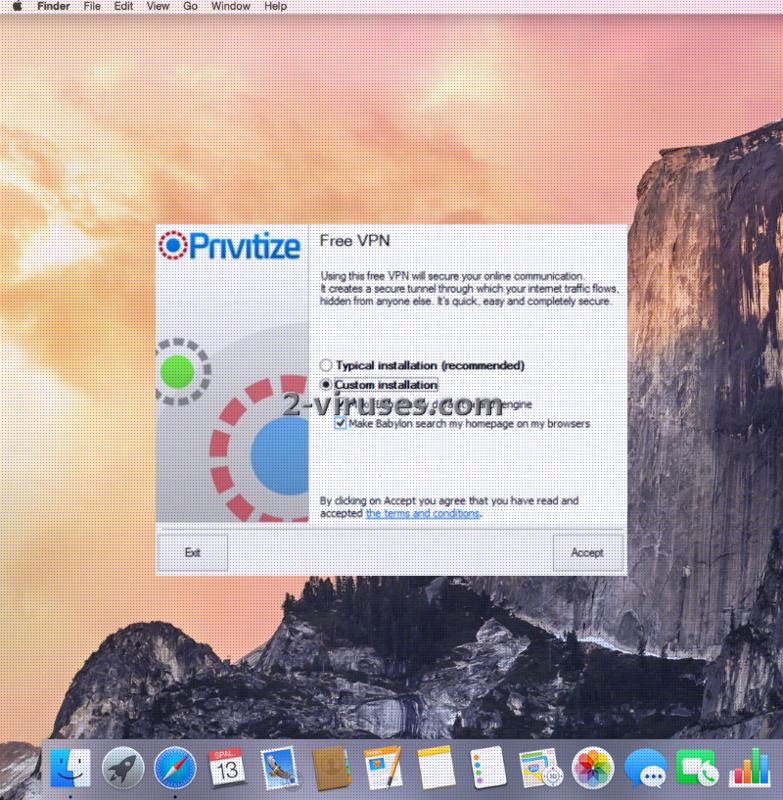Open Maps icon in dock

pos(540,768)
